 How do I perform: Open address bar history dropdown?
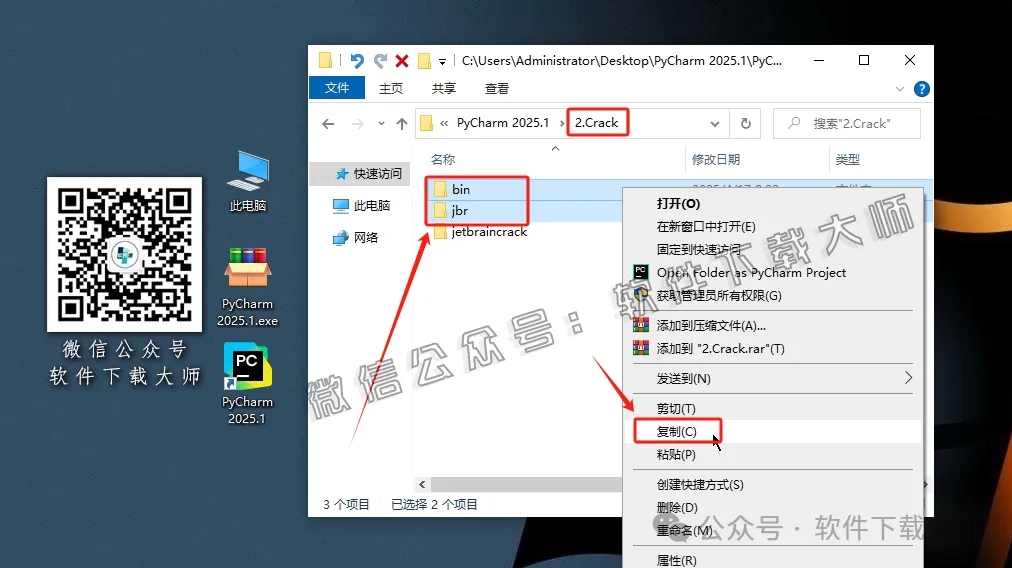pyautogui.click(x=714, y=123)
